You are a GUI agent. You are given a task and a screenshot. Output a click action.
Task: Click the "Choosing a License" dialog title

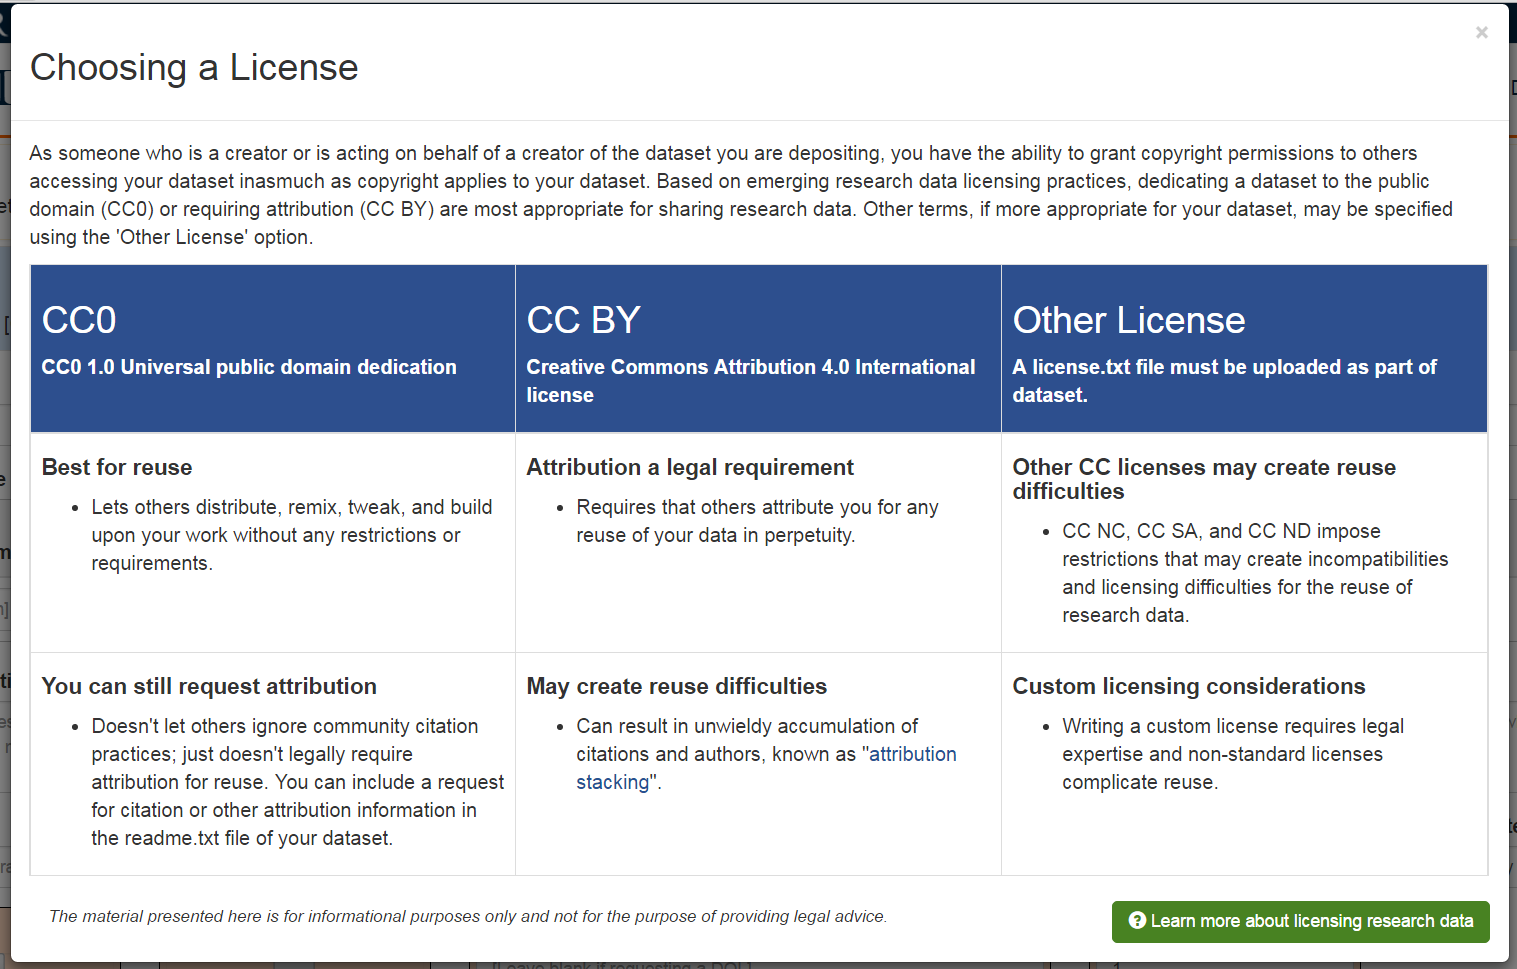click(x=194, y=67)
